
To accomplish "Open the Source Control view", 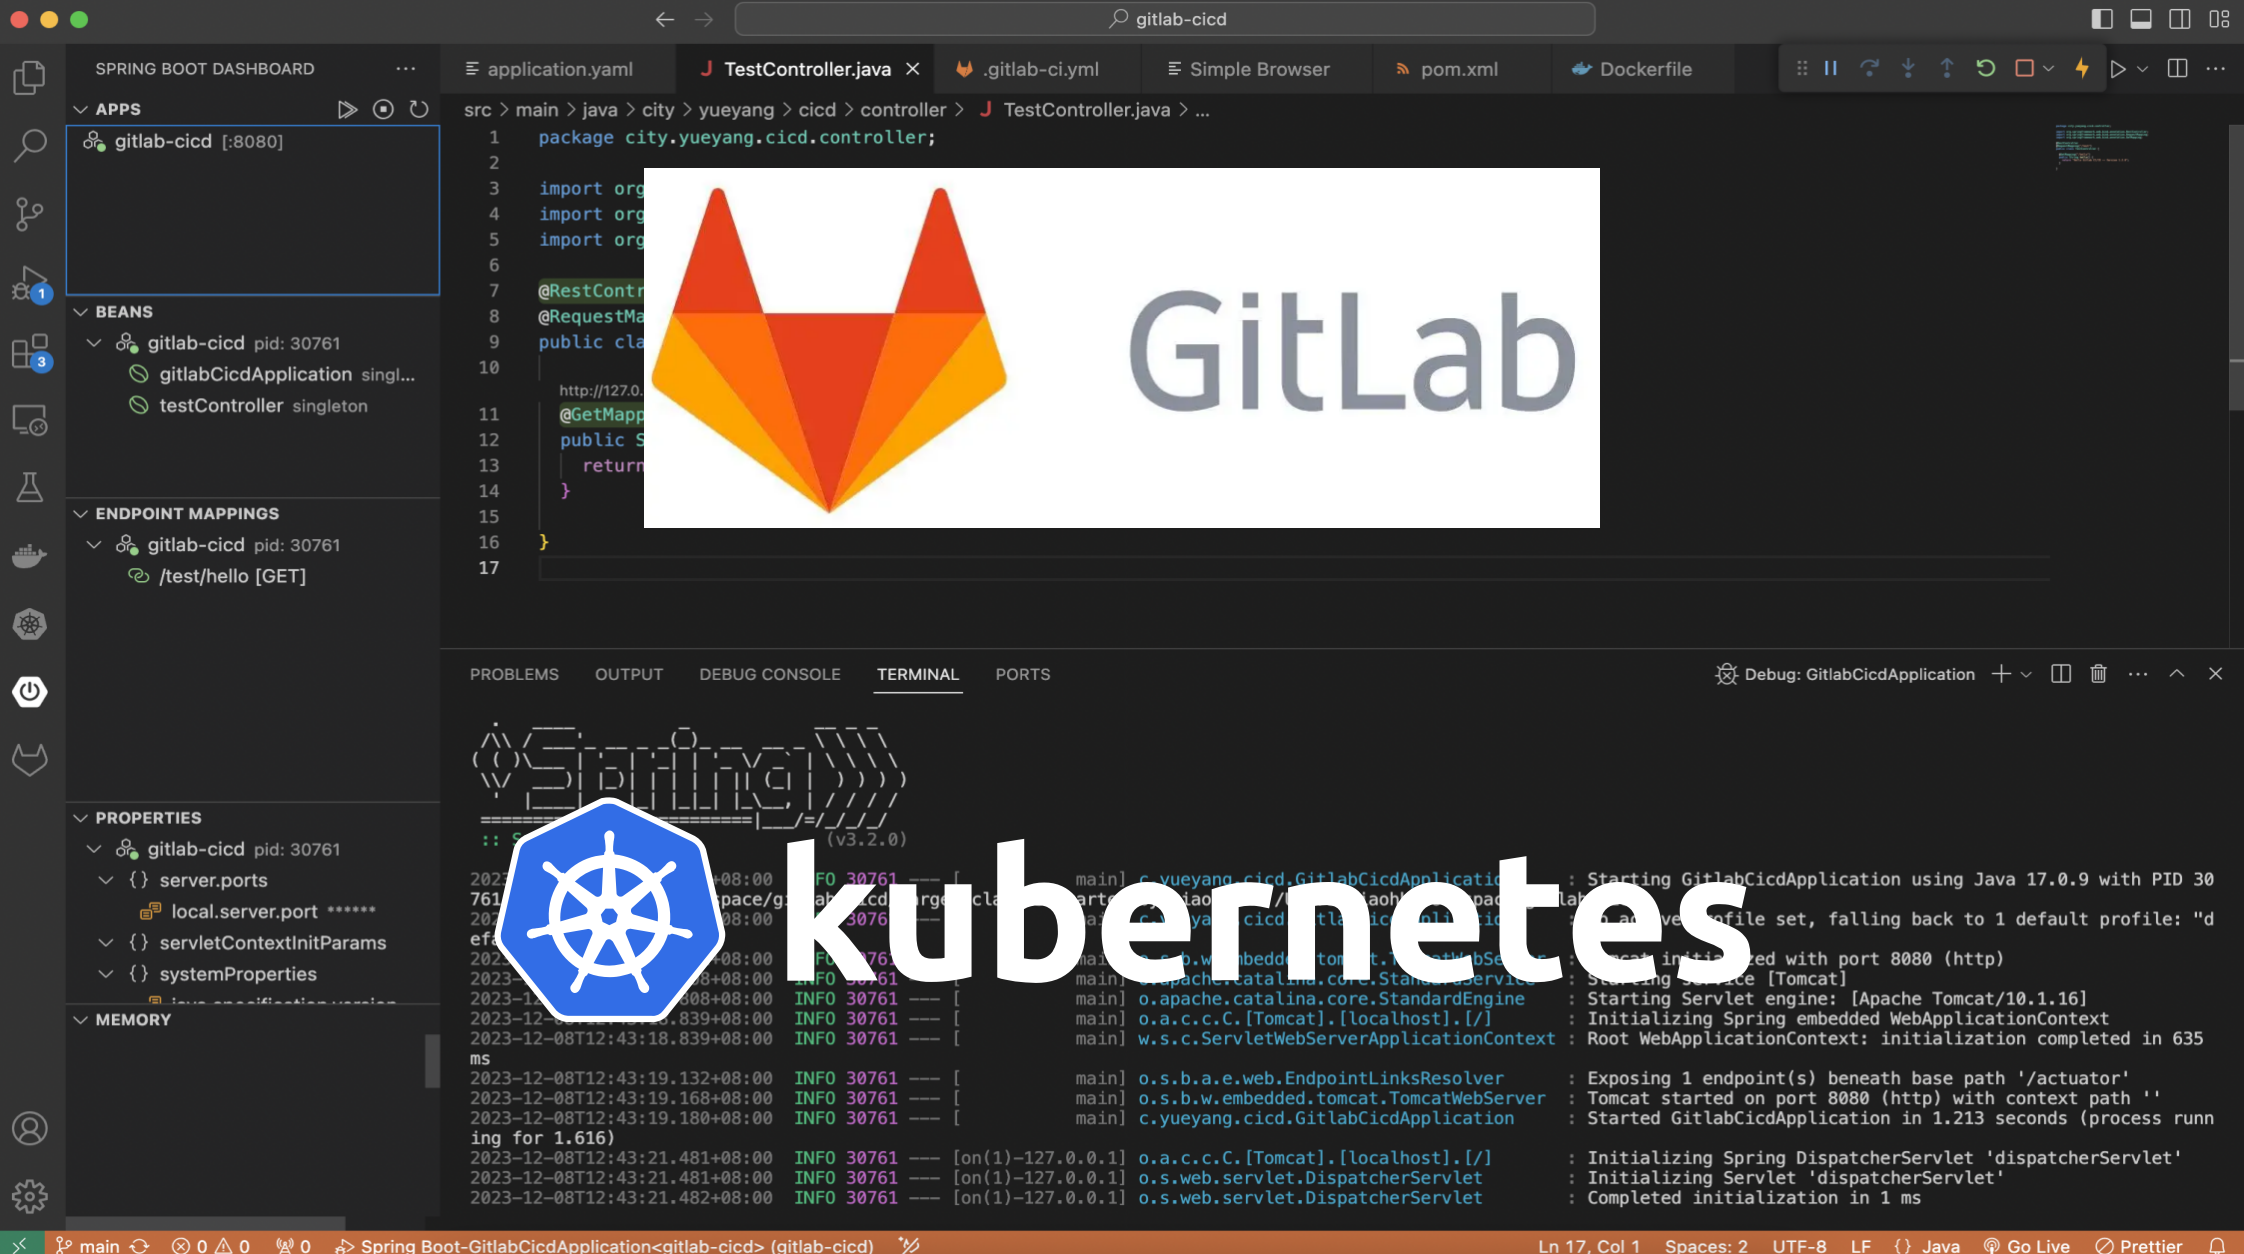I will coord(30,213).
